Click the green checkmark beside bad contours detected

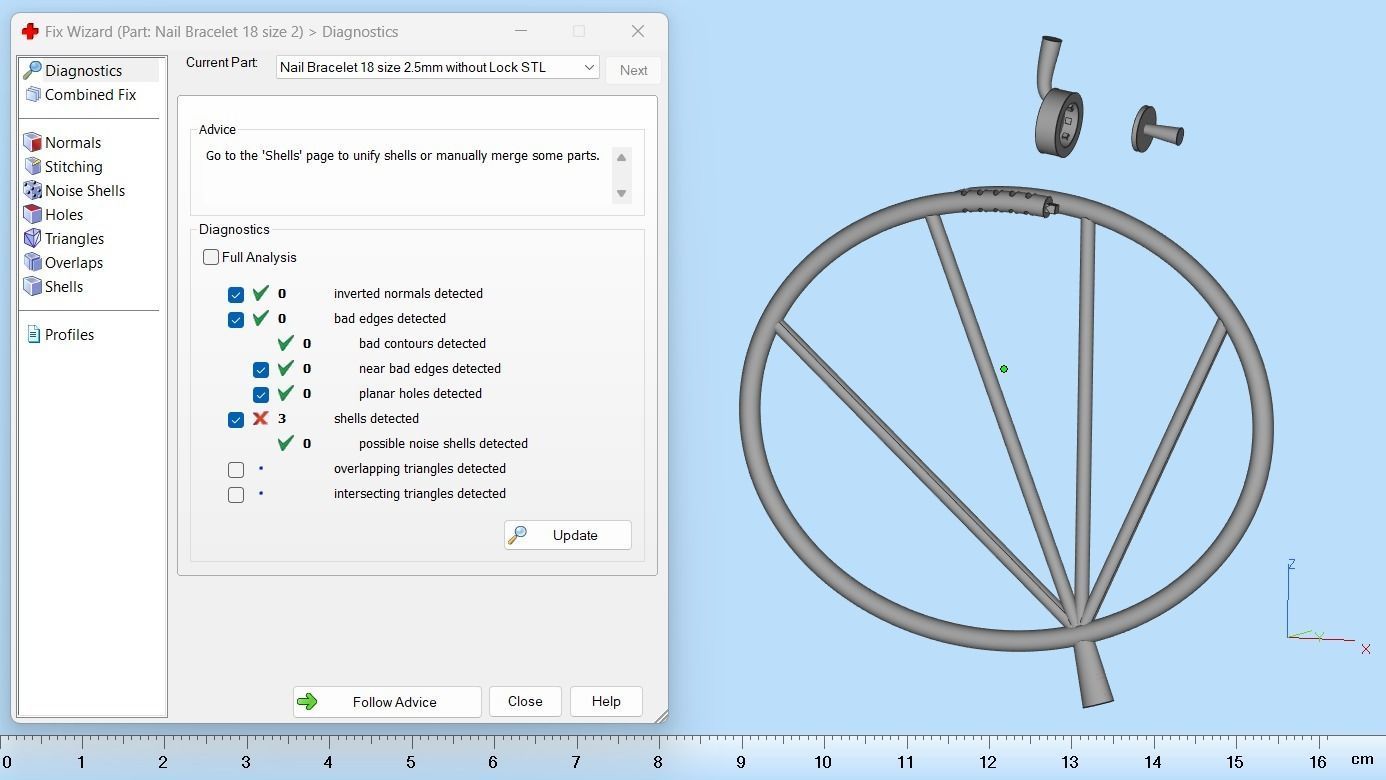click(x=286, y=343)
